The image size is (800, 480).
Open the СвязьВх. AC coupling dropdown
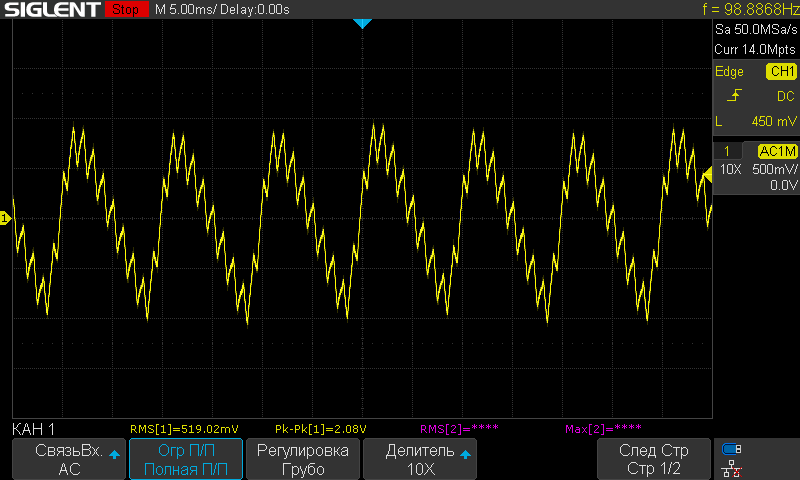pyautogui.click(x=69, y=459)
